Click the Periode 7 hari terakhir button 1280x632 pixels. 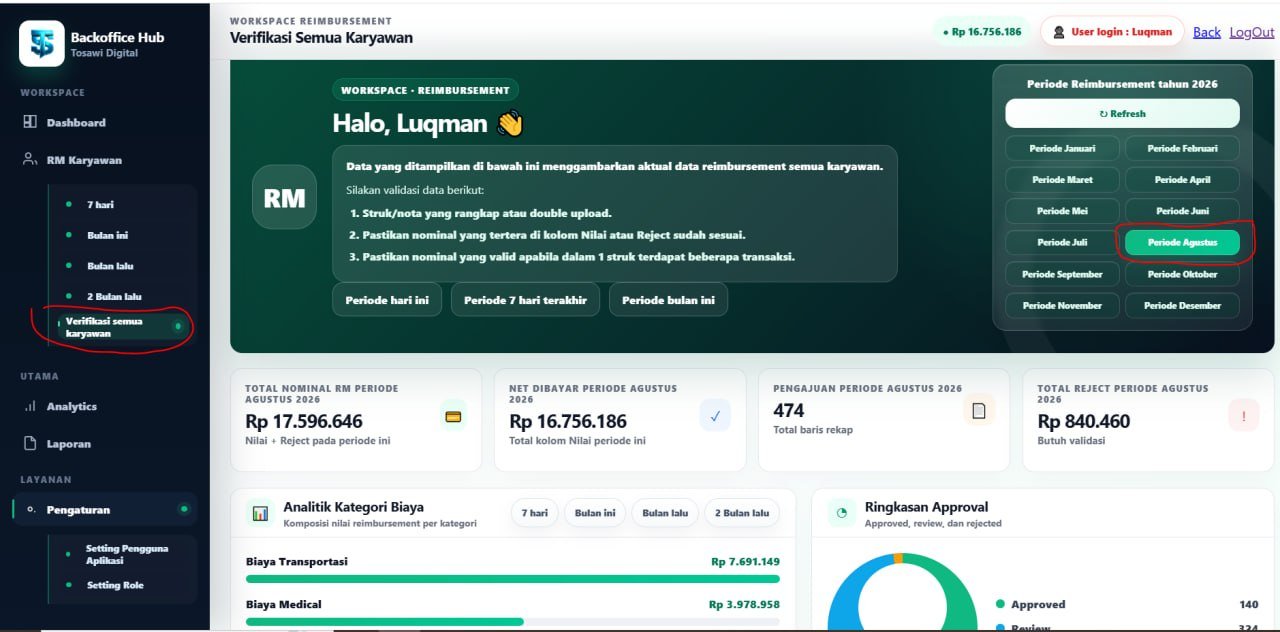click(525, 300)
